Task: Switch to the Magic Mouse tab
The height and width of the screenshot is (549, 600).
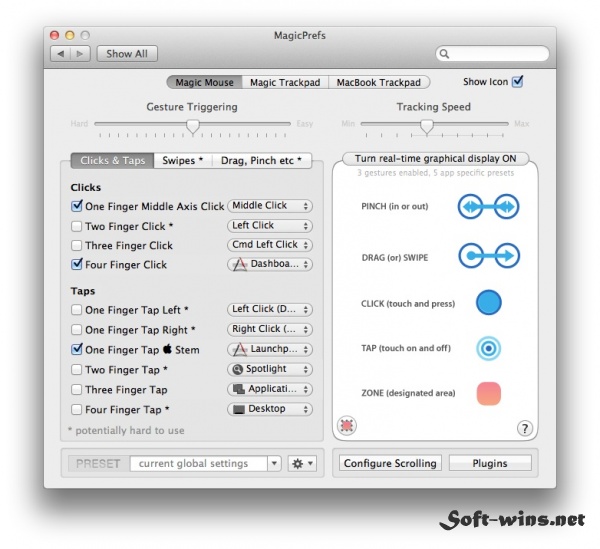Action: click(204, 82)
